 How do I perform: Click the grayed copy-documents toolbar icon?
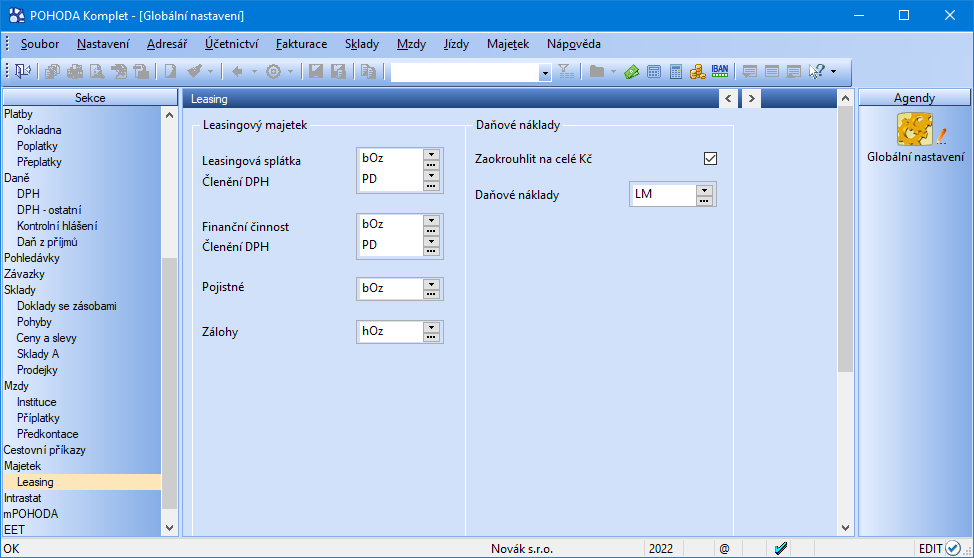(x=52, y=71)
